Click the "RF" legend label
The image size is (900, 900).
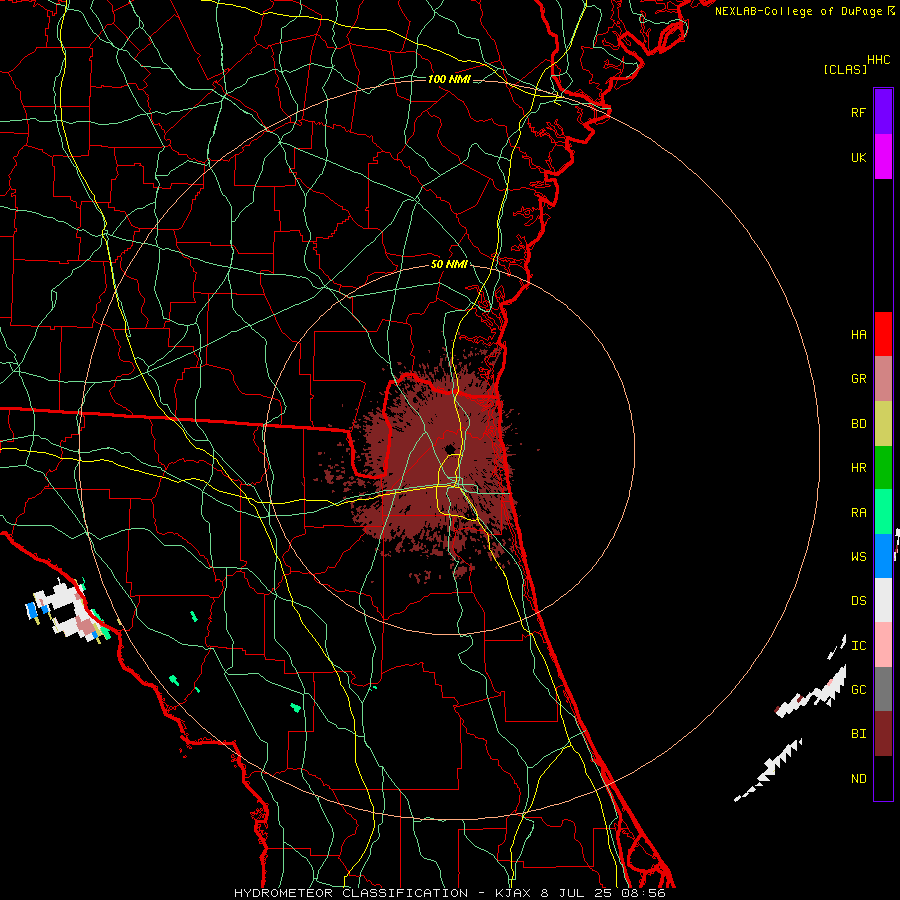coord(859,112)
